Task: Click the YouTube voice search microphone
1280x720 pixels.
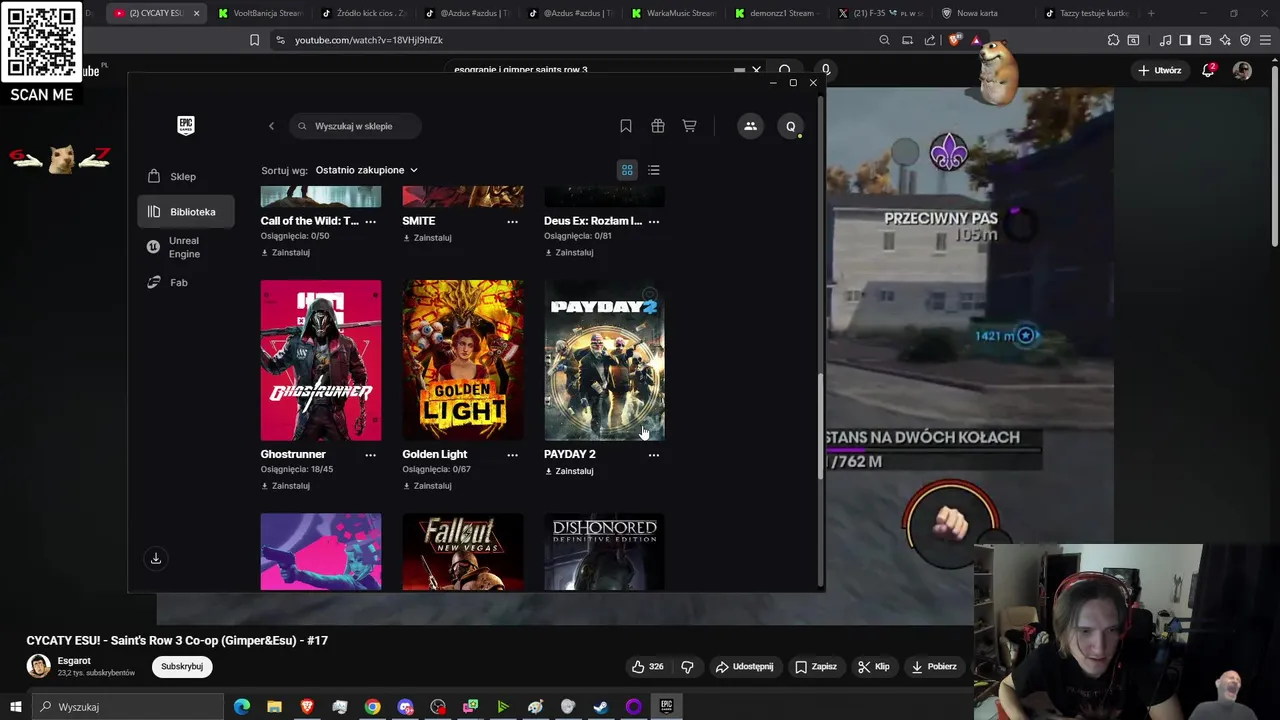Action: pos(825,70)
